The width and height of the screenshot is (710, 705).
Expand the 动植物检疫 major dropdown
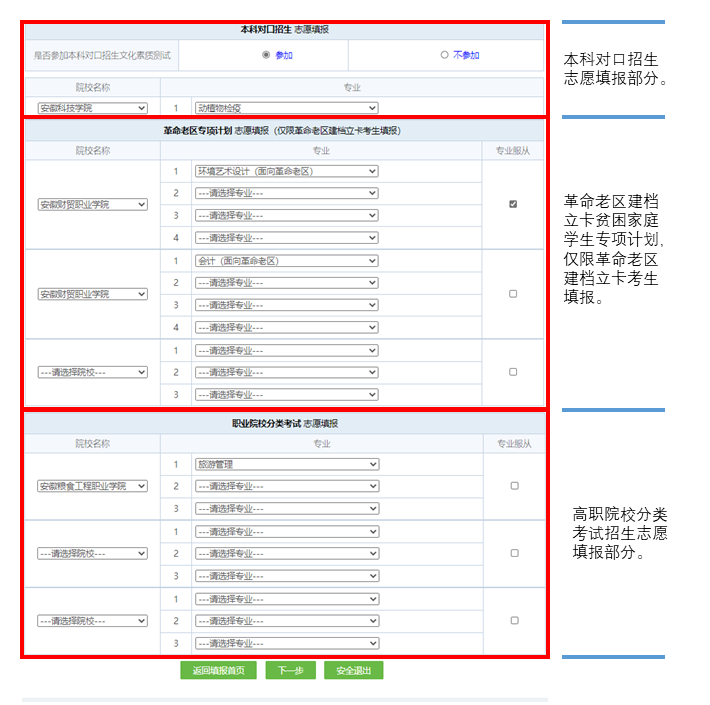pos(286,108)
